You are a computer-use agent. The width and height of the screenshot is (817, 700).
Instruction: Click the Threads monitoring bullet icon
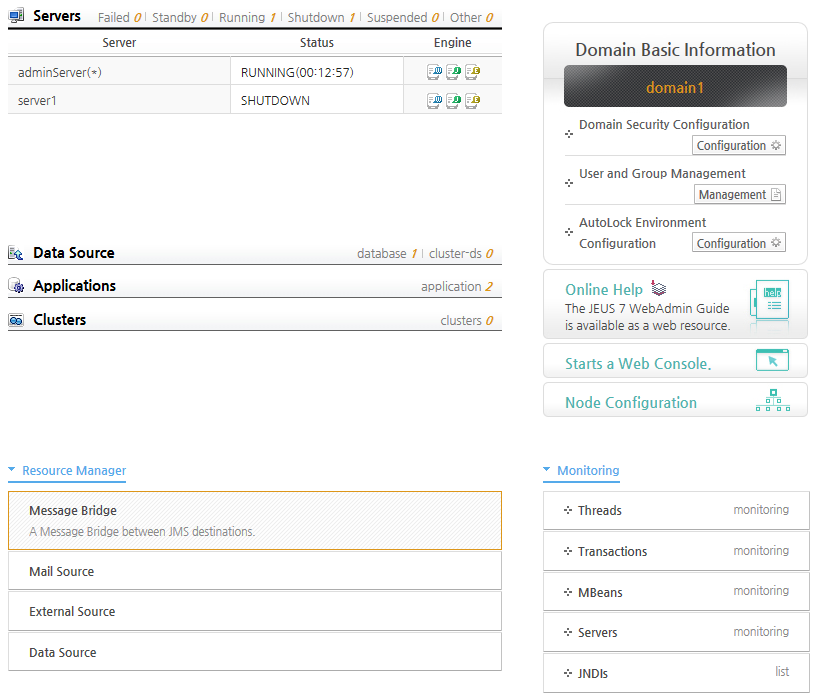[568, 510]
